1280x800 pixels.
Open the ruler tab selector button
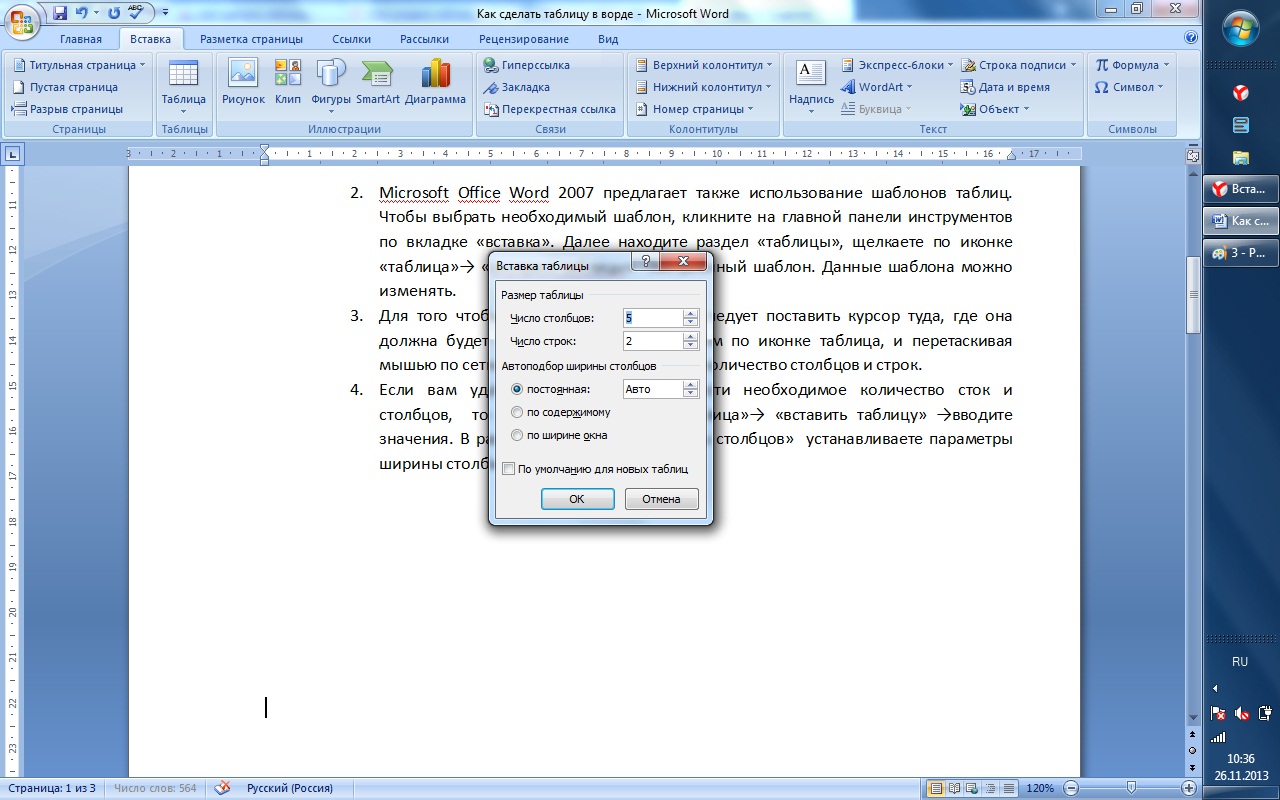click(12, 154)
